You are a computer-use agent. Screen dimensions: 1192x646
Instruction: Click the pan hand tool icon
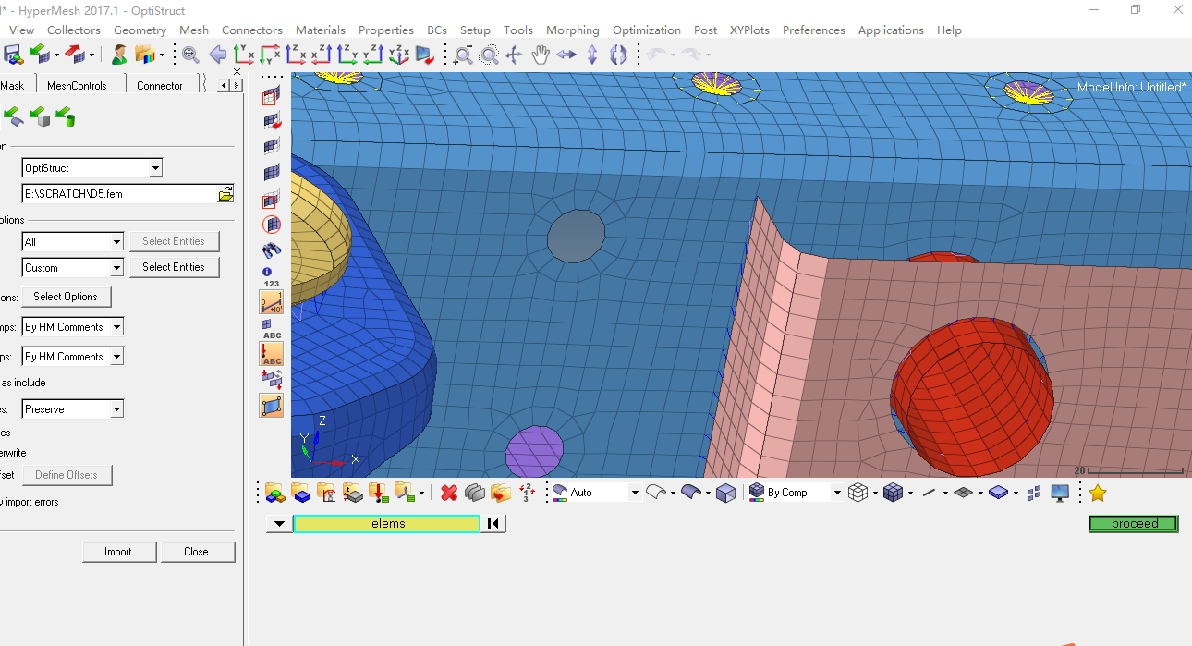click(541, 55)
